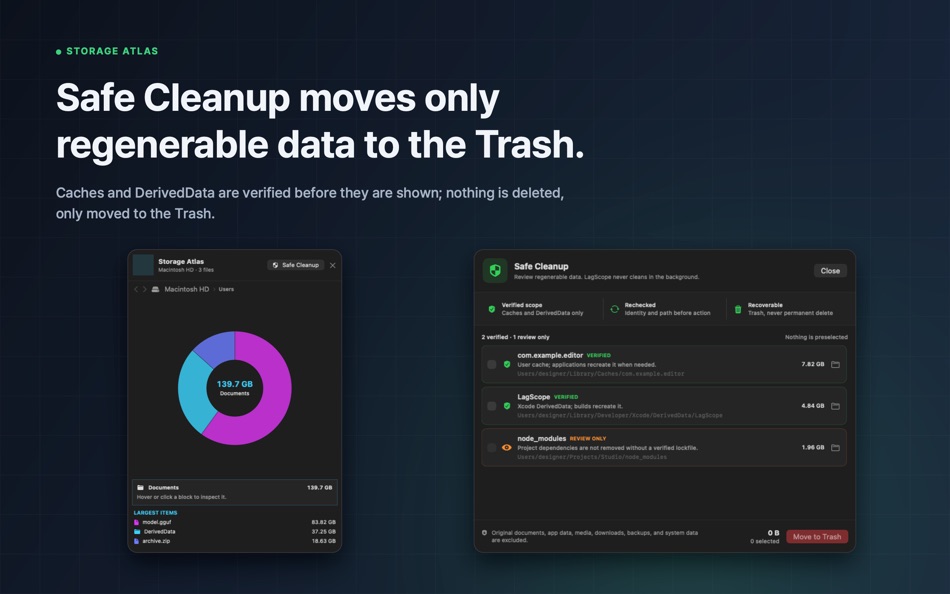Click the 18.63 GB size value
The width and height of the screenshot is (950, 594).
324,541
